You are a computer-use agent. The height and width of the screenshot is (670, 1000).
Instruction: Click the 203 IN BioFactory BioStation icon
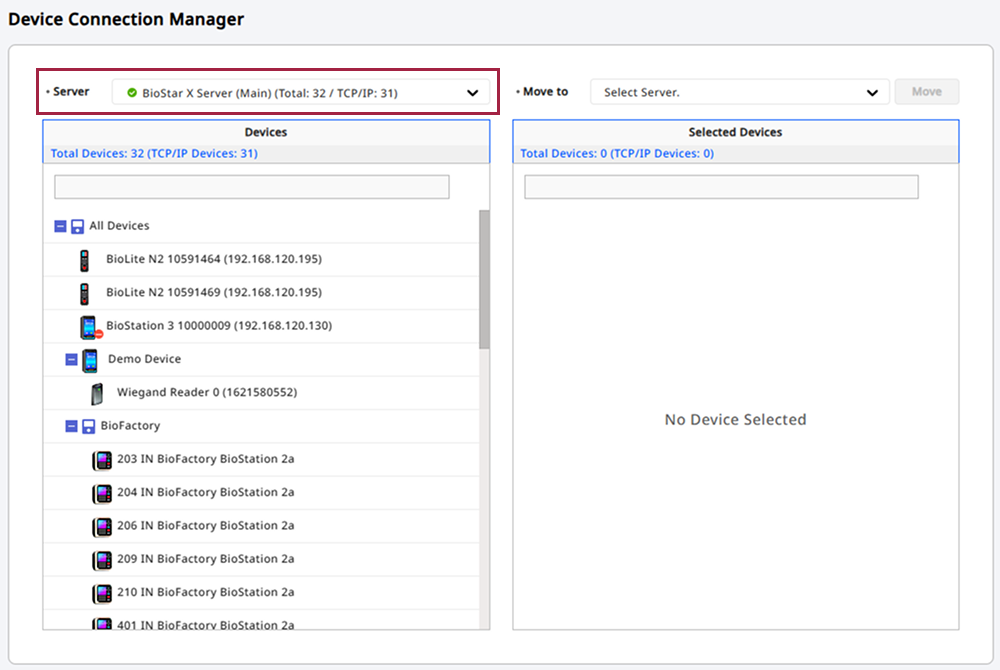tap(102, 460)
